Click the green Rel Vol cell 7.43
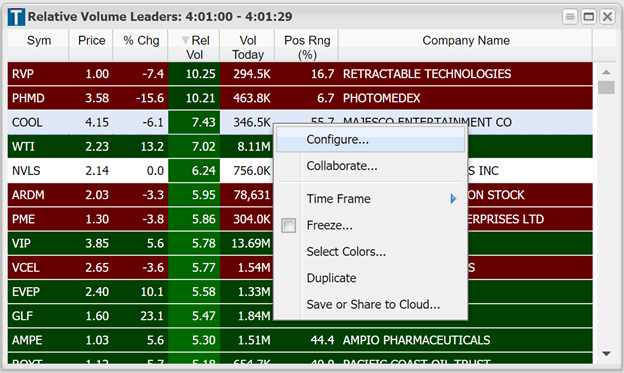The image size is (624, 373). (194, 122)
